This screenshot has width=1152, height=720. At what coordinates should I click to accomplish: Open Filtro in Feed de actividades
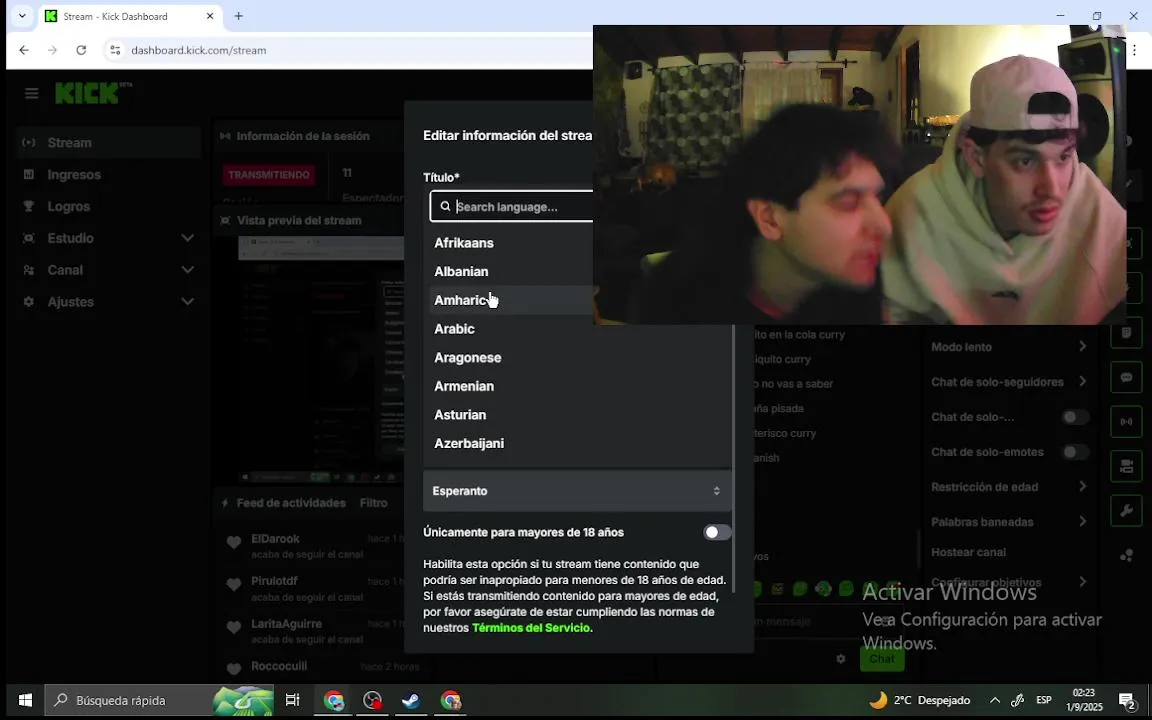[373, 503]
